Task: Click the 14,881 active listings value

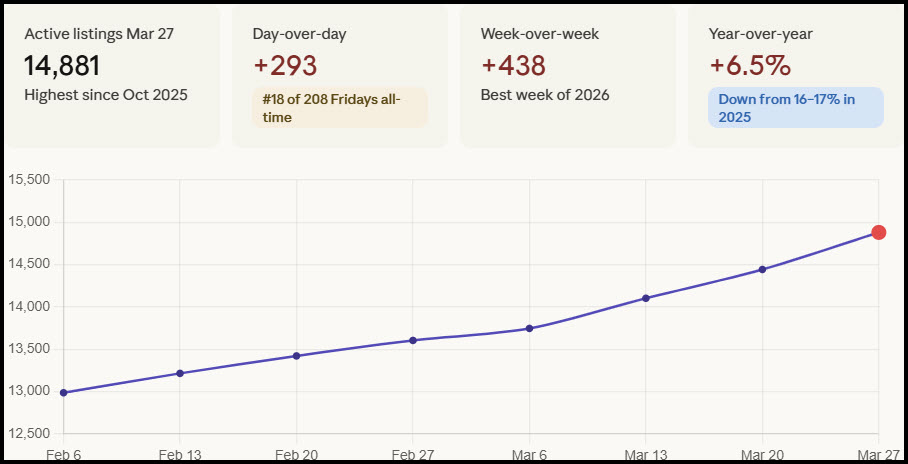Action: click(x=62, y=66)
